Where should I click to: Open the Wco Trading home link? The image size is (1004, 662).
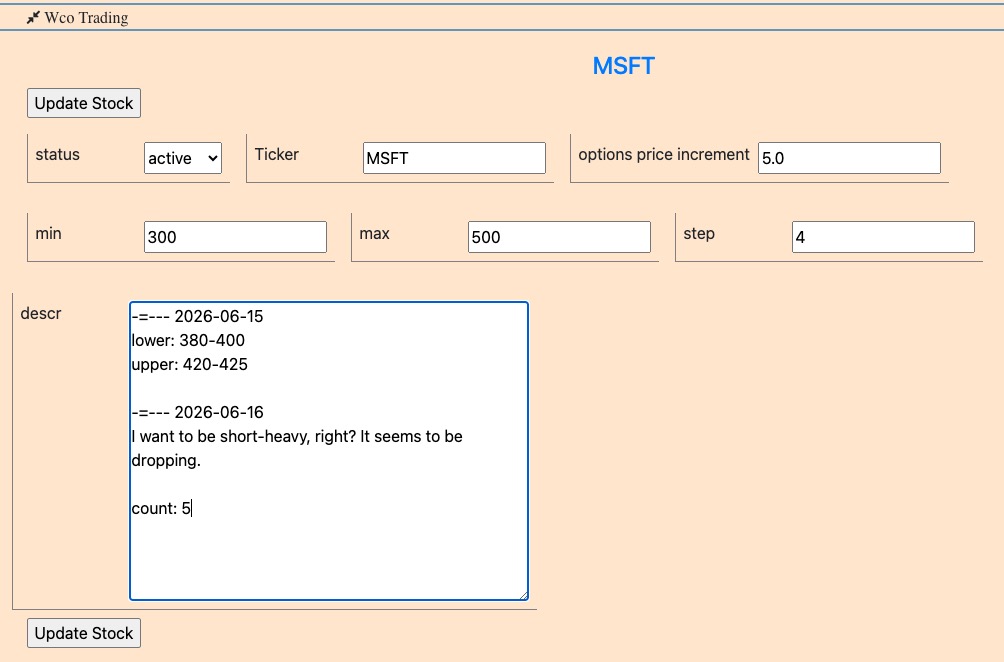tap(86, 18)
